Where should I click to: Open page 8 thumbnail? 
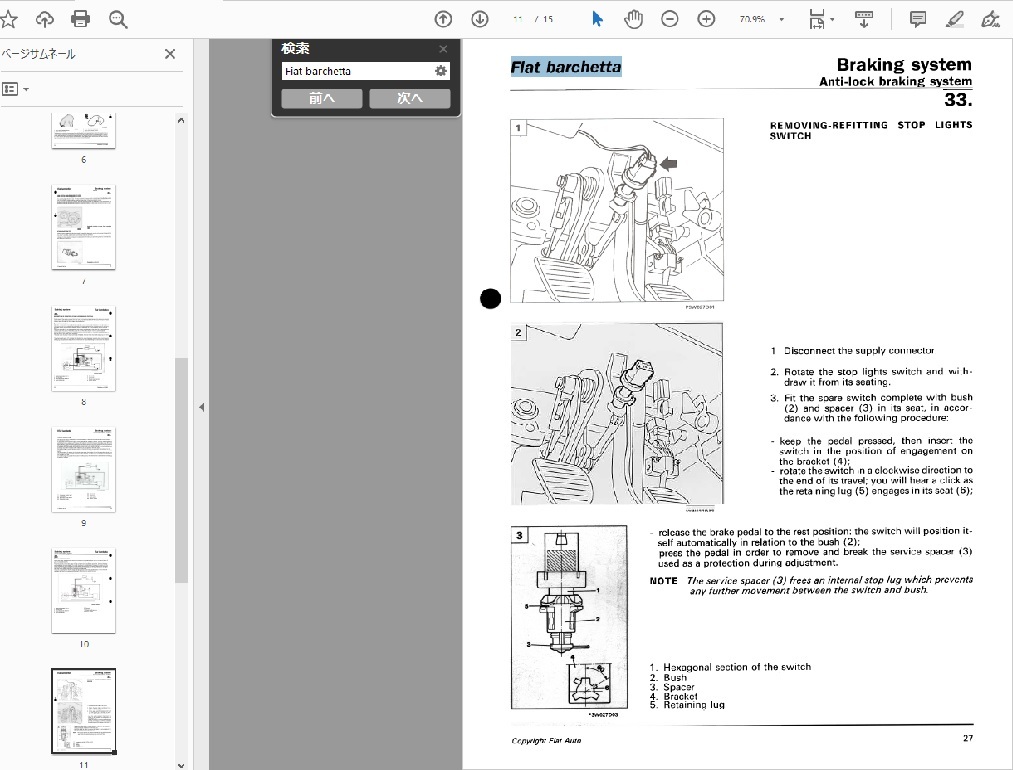point(83,349)
